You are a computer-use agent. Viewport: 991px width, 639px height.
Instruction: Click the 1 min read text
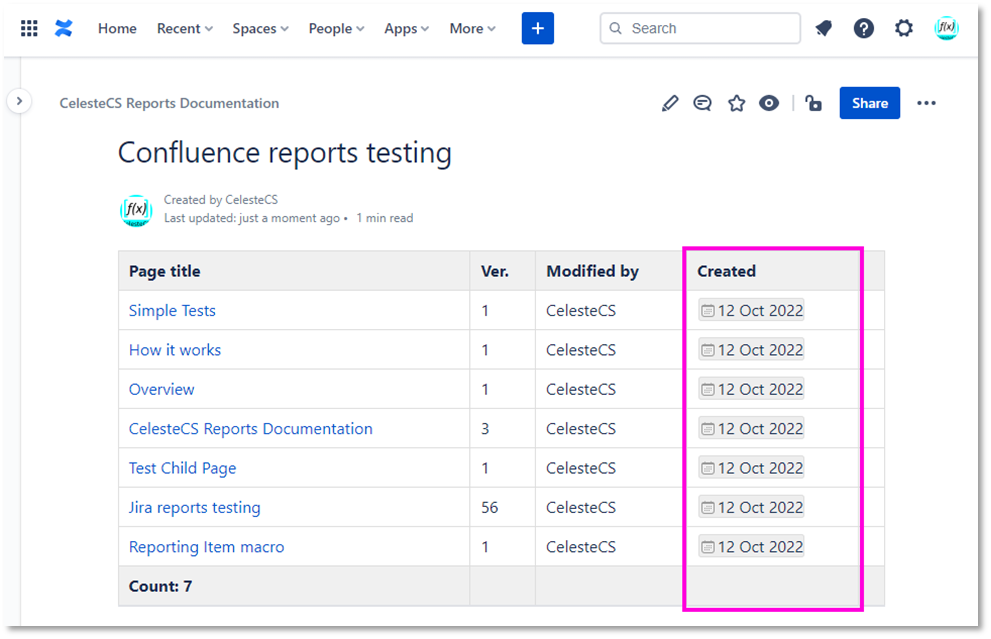point(385,218)
